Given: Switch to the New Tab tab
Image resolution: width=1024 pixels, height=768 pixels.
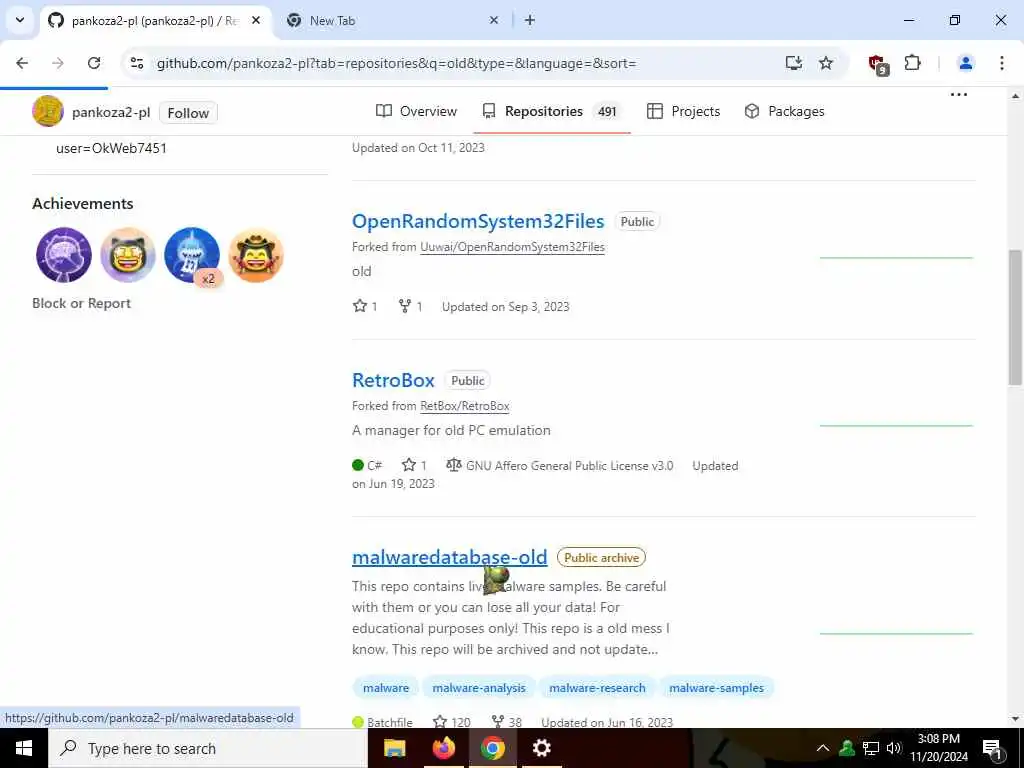Looking at the screenshot, I should click(x=392, y=20).
